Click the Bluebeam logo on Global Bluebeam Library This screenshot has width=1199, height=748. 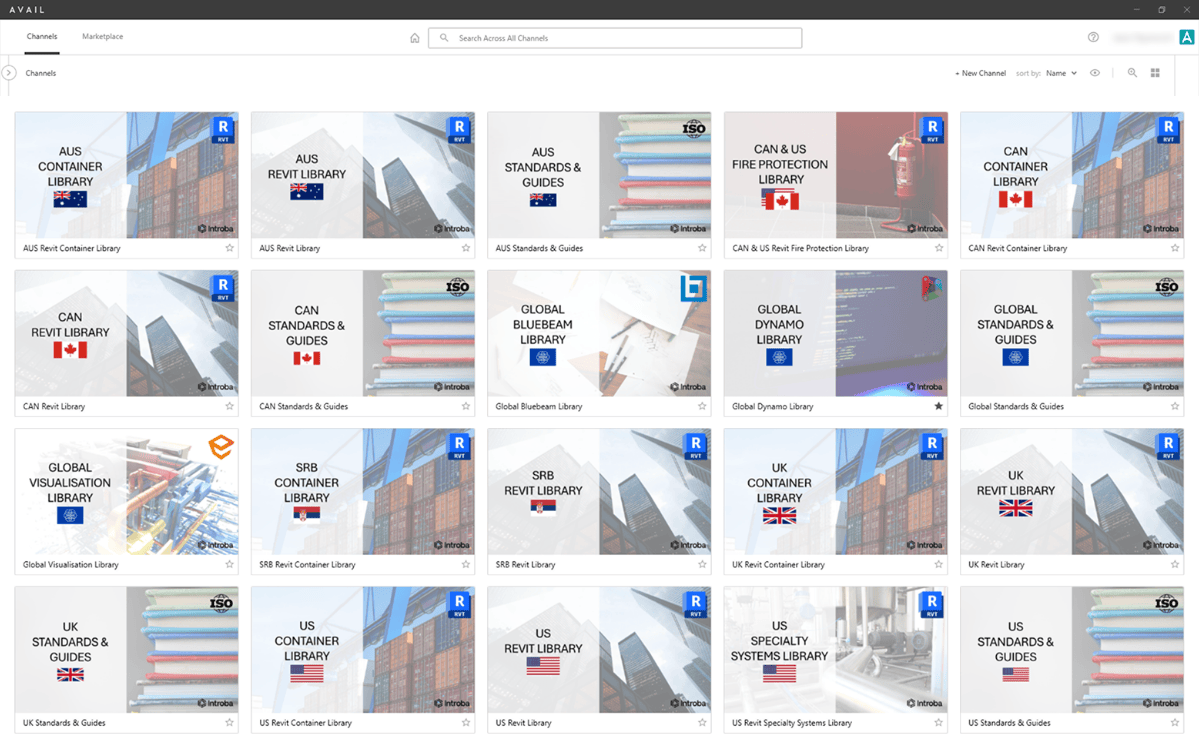point(694,288)
